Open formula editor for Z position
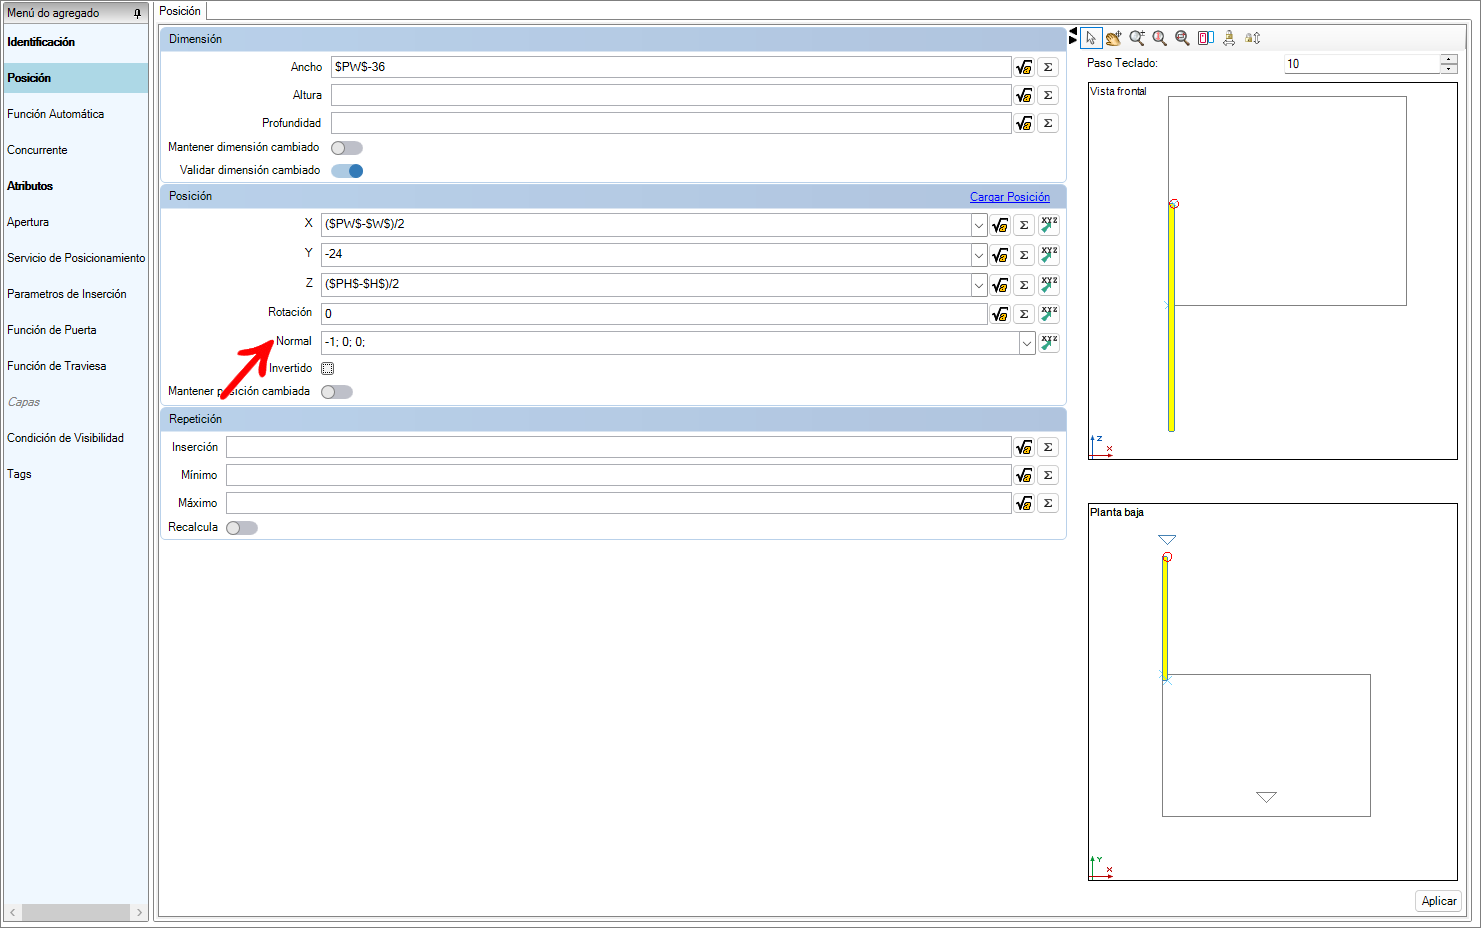Screen dimensions: 1481x928 (1000, 285)
